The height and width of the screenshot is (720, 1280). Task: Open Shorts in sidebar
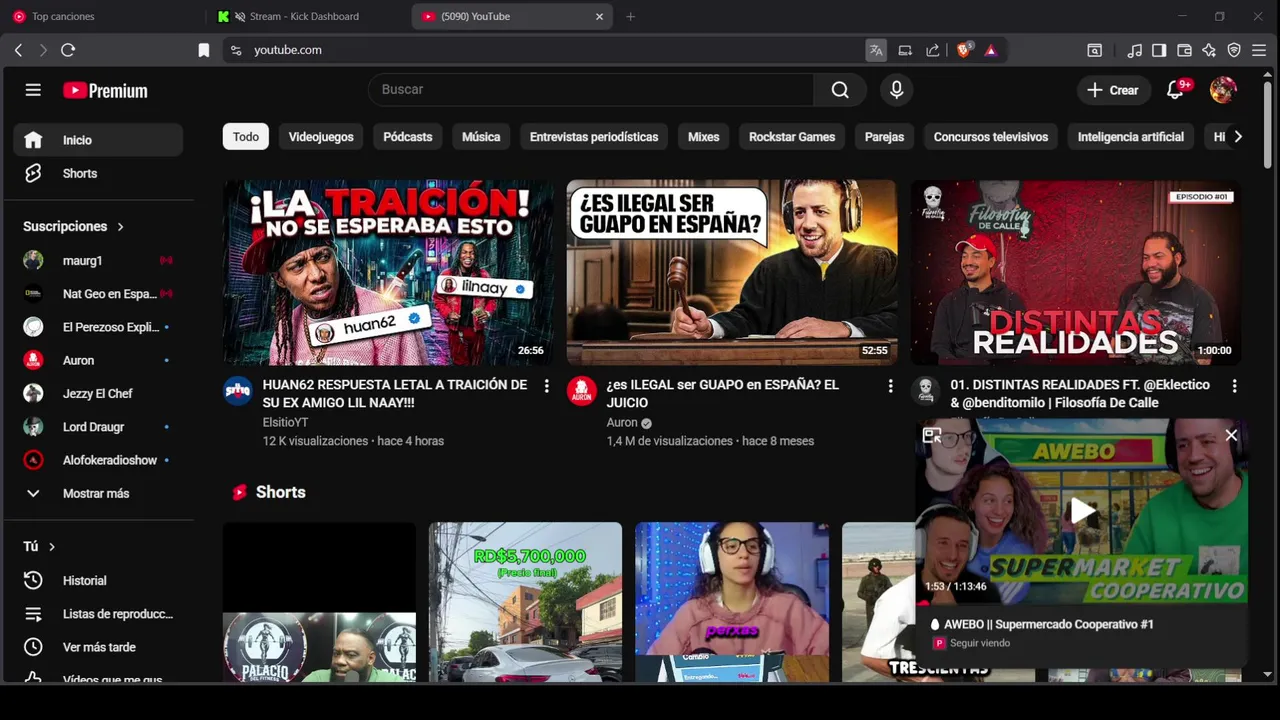98,173
